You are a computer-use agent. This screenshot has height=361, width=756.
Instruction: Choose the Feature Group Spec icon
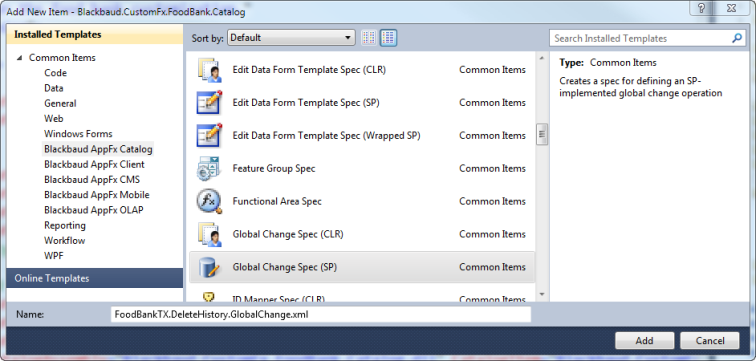click(x=209, y=168)
